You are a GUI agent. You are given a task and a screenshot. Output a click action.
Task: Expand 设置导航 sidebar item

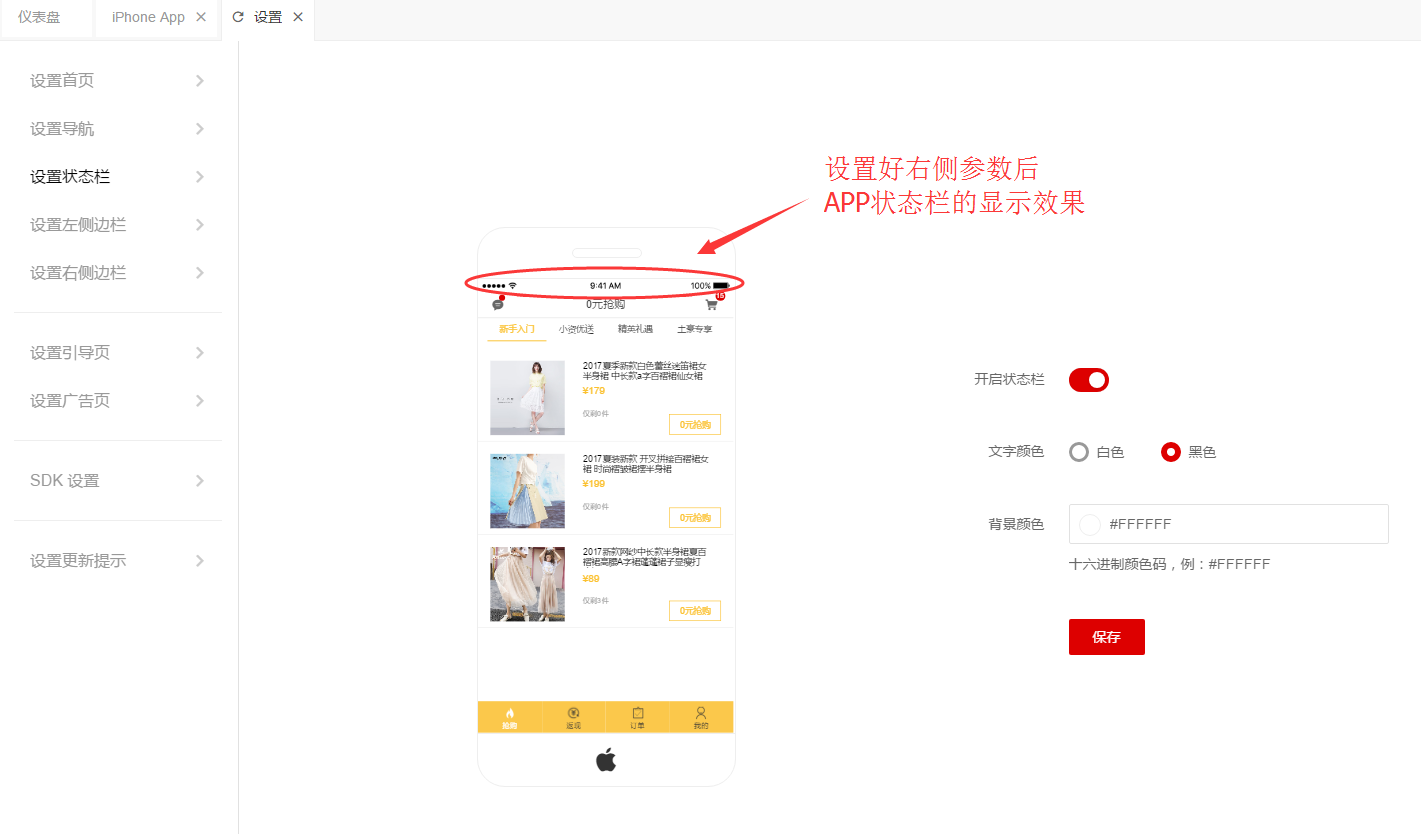click(118, 129)
